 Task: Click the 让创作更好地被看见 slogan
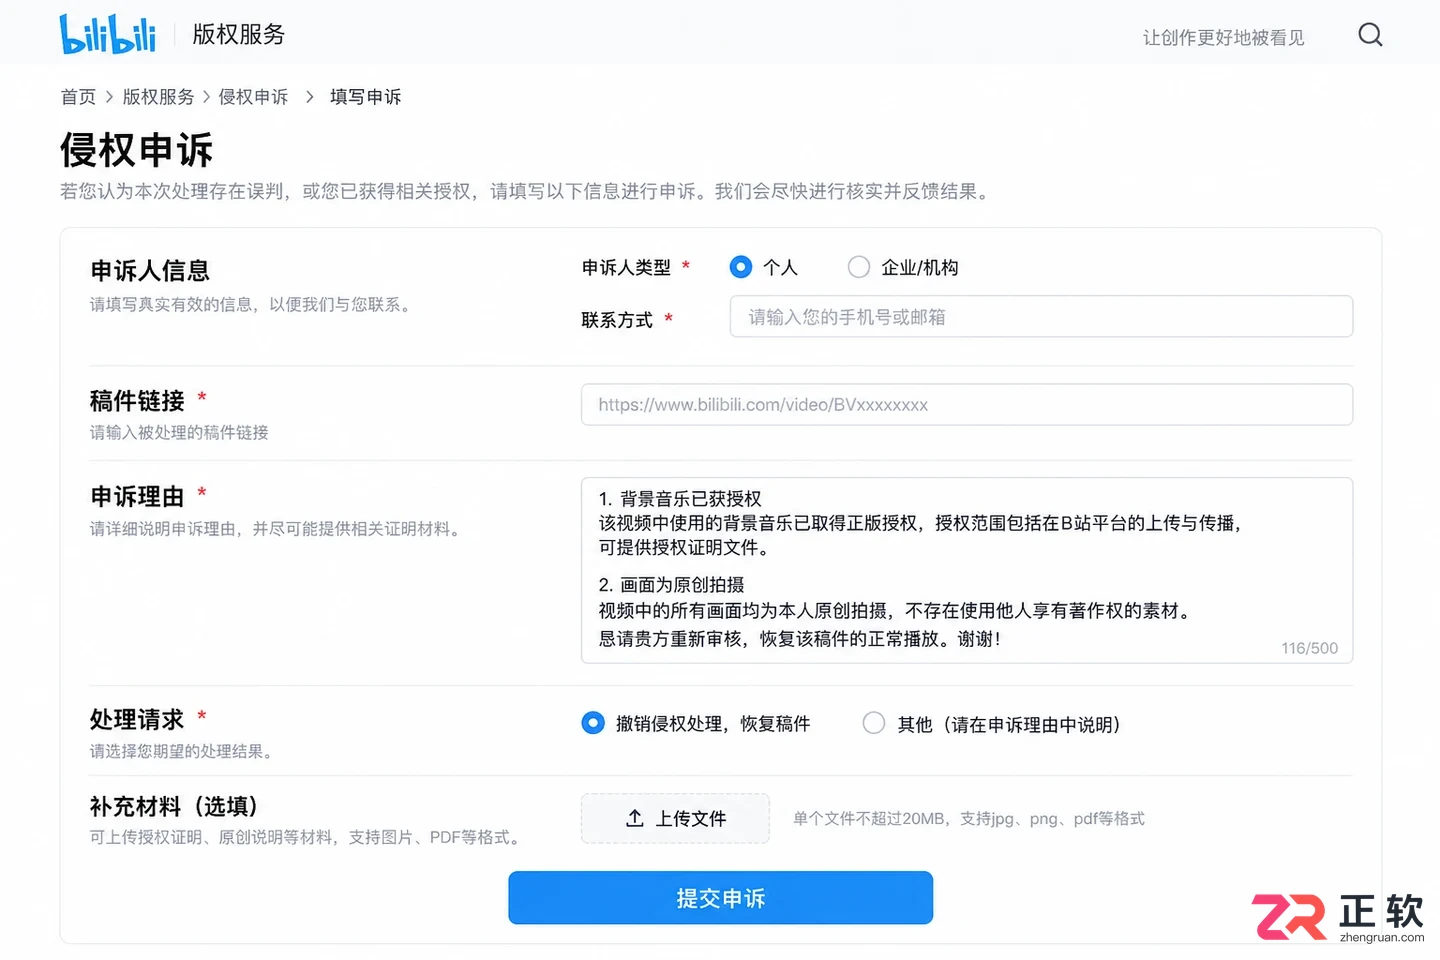[1223, 38]
